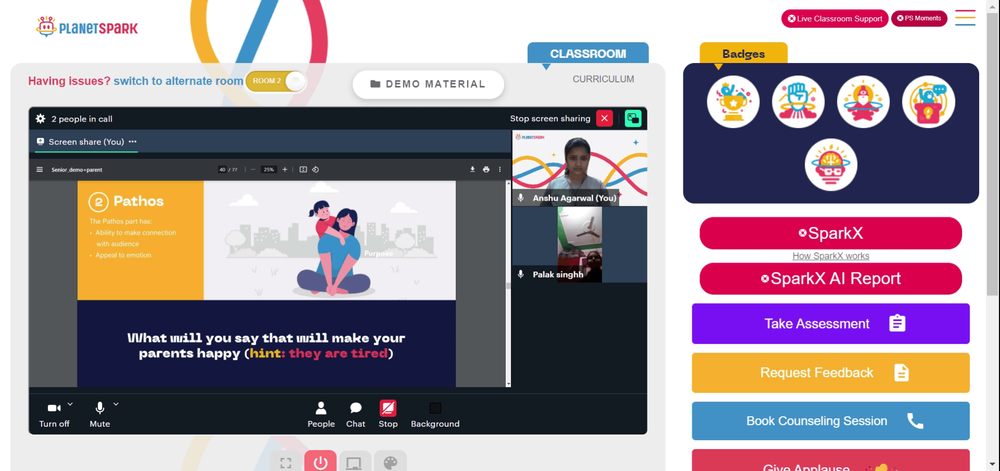Click the Request Feedback button

(x=830, y=373)
